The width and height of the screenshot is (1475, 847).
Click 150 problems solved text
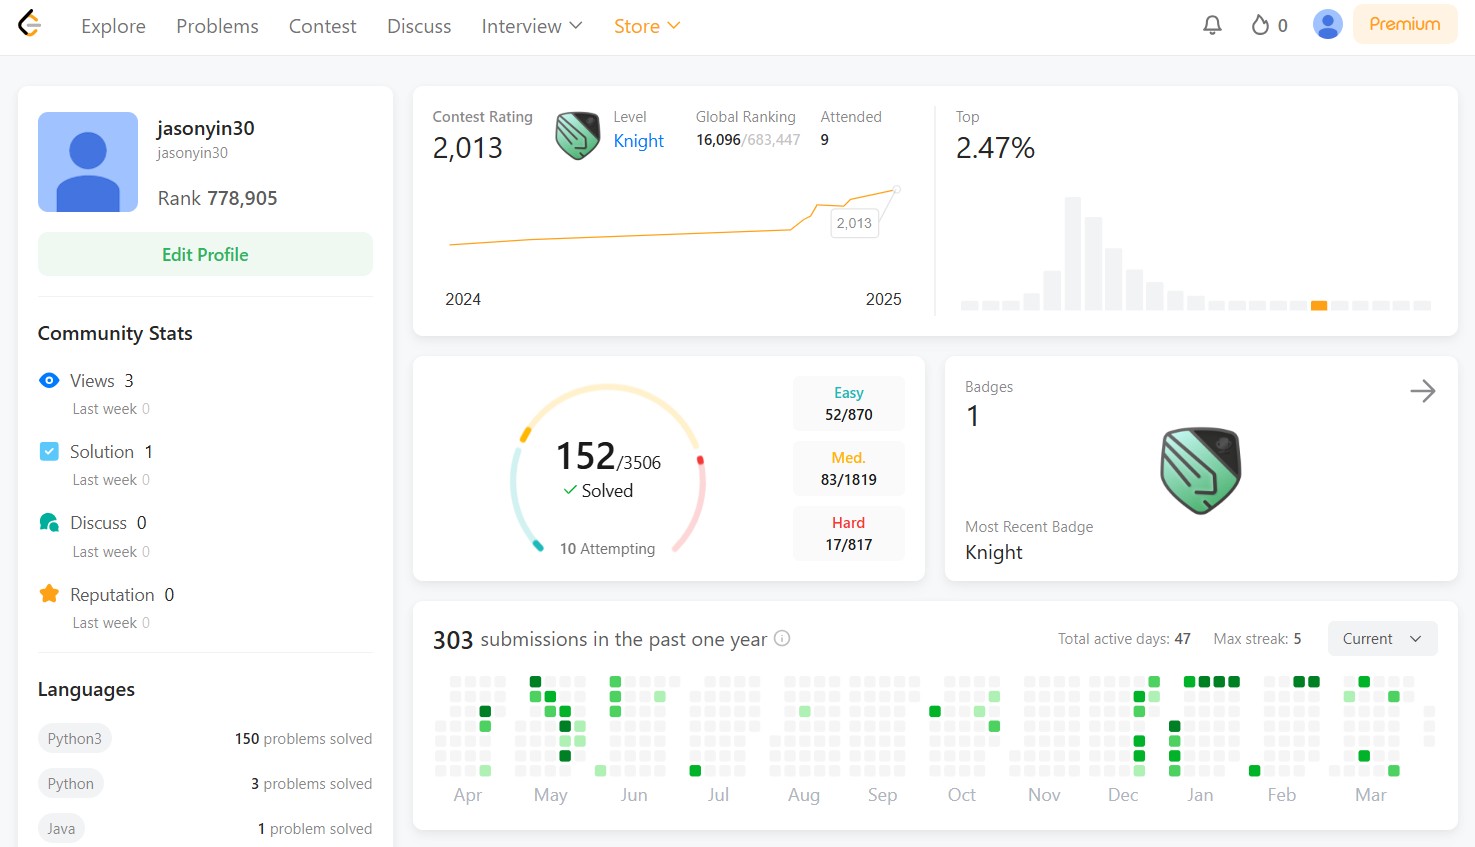(303, 738)
